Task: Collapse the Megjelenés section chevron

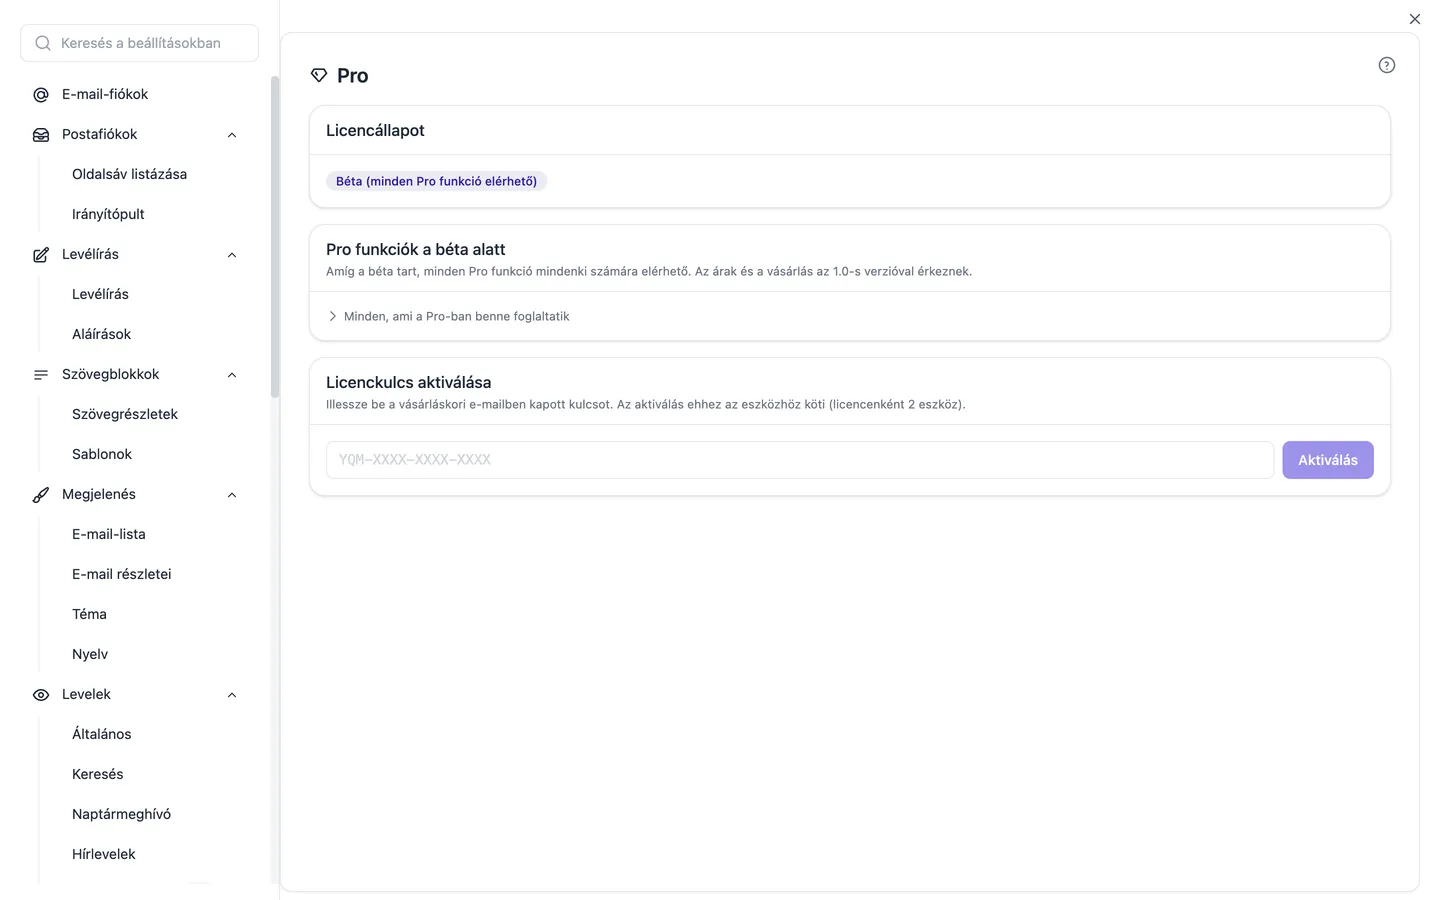Action: click(232, 495)
